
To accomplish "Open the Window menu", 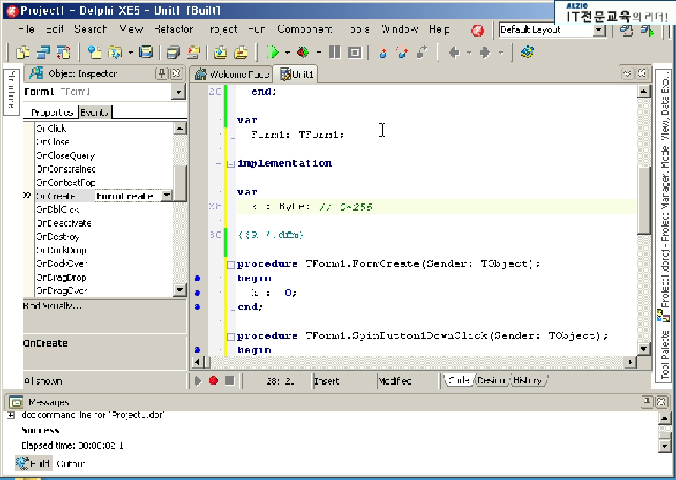I will pyautogui.click(x=399, y=29).
